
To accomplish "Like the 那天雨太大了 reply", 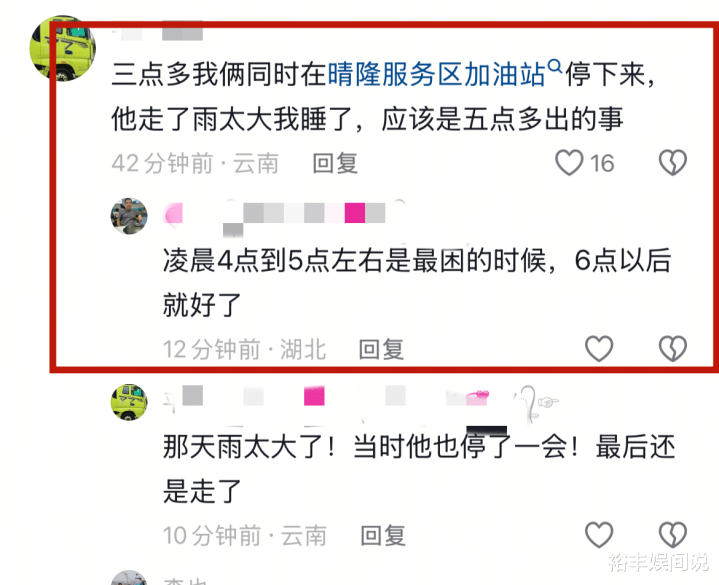I will pyautogui.click(x=599, y=535).
